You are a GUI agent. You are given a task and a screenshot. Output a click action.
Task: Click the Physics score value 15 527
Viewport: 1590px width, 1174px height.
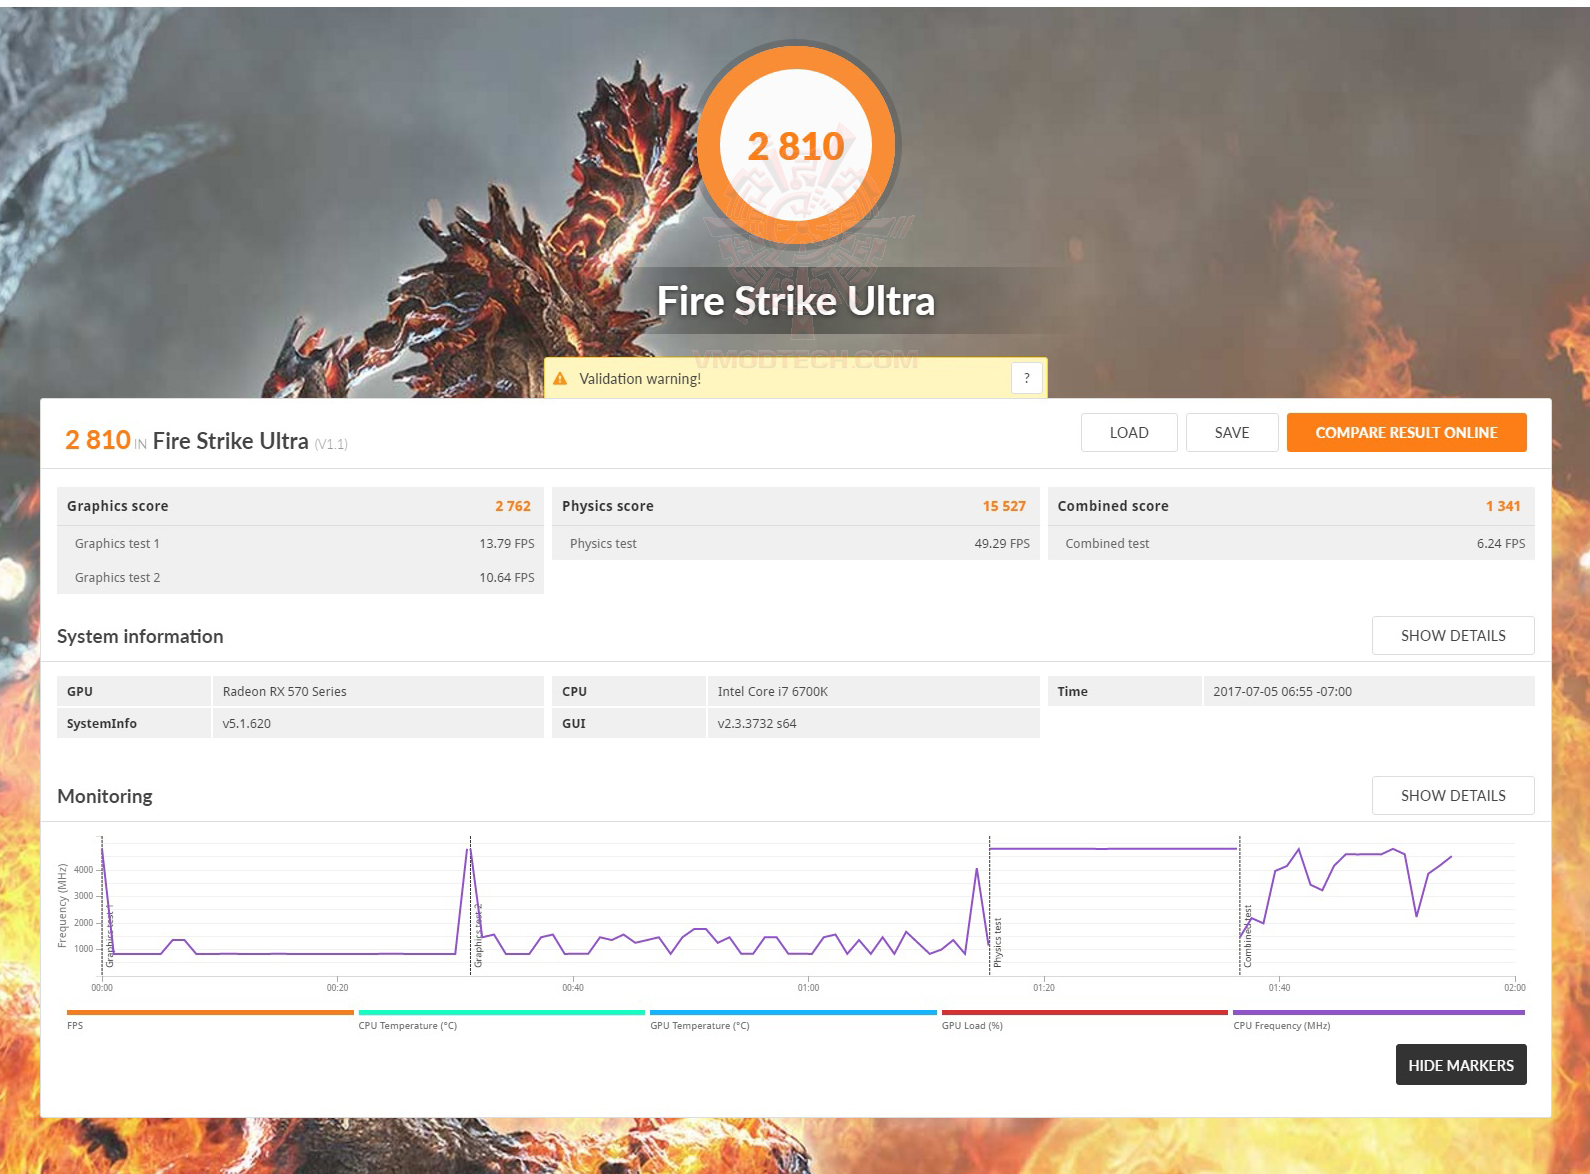click(1004, 506)
